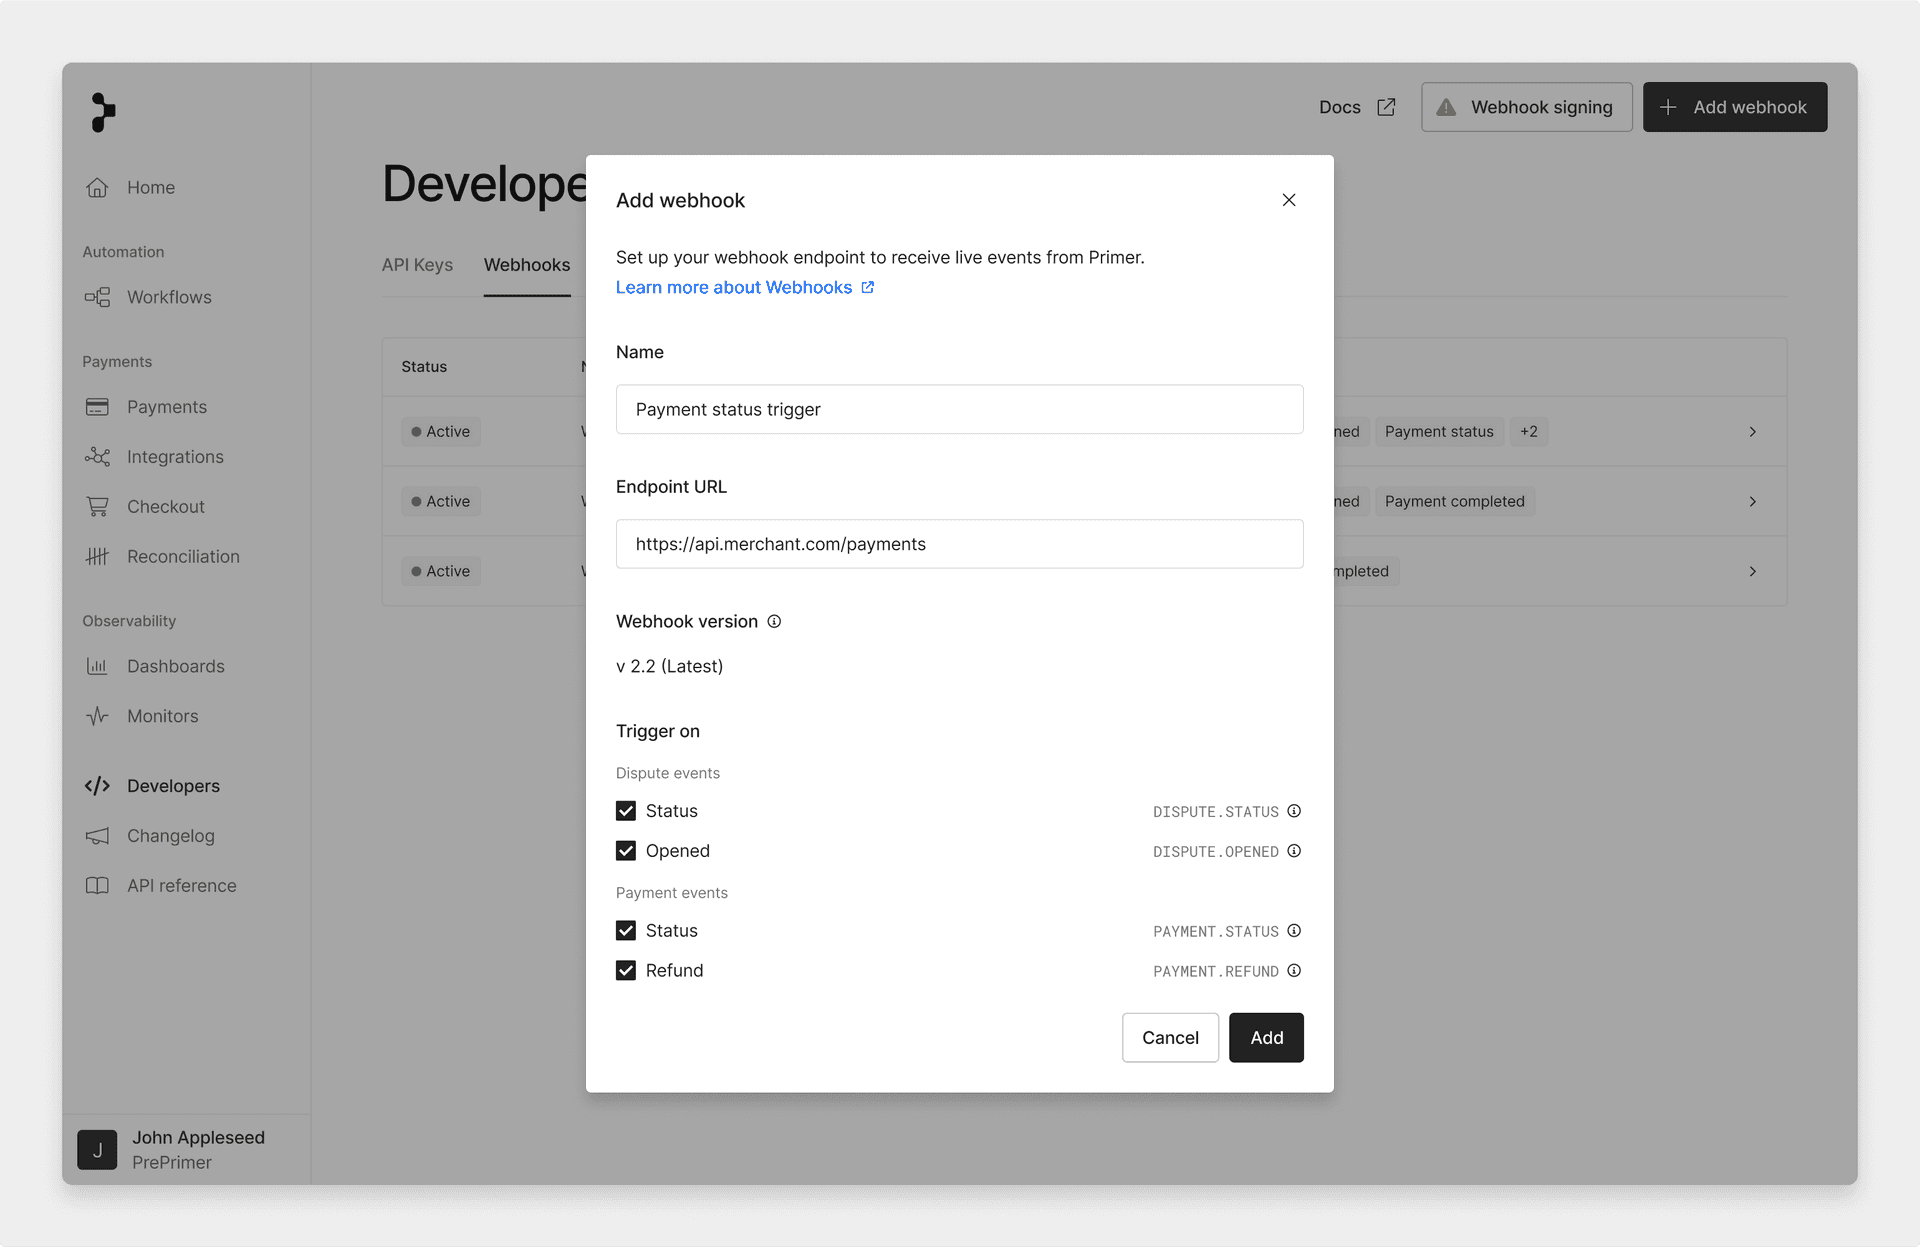This screenshot has height=1247, width=1920.
Task: Click the Changelog megaphone icon
Action: [x=97, y=836]
